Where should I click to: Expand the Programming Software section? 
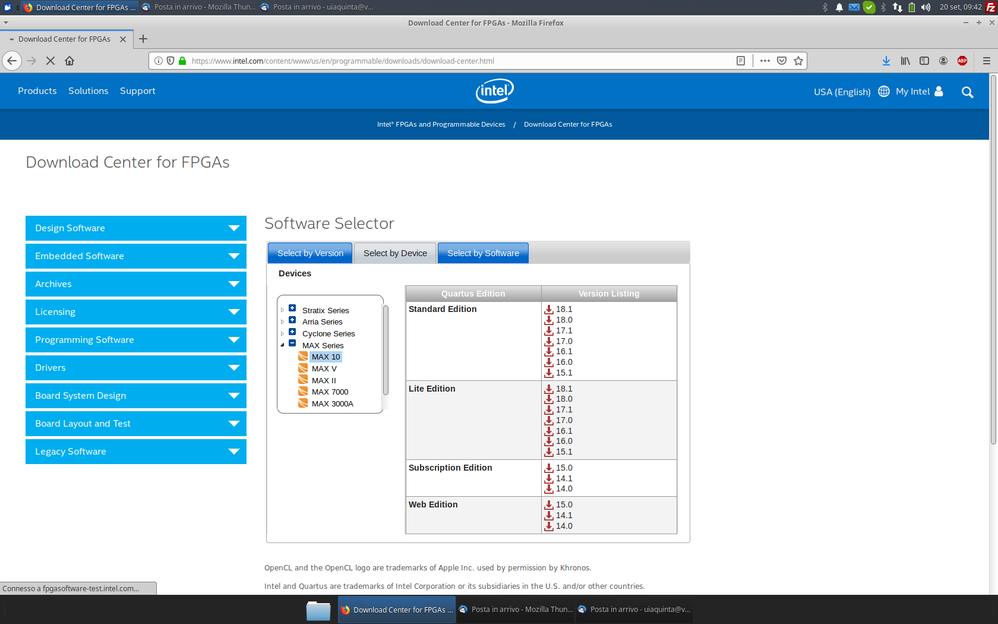click(136, 339)
